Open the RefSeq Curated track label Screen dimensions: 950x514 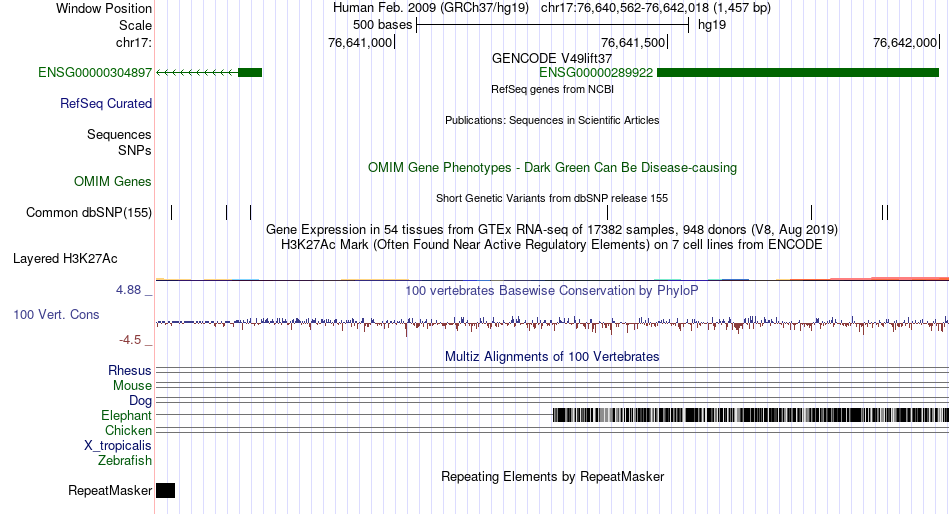106,104
